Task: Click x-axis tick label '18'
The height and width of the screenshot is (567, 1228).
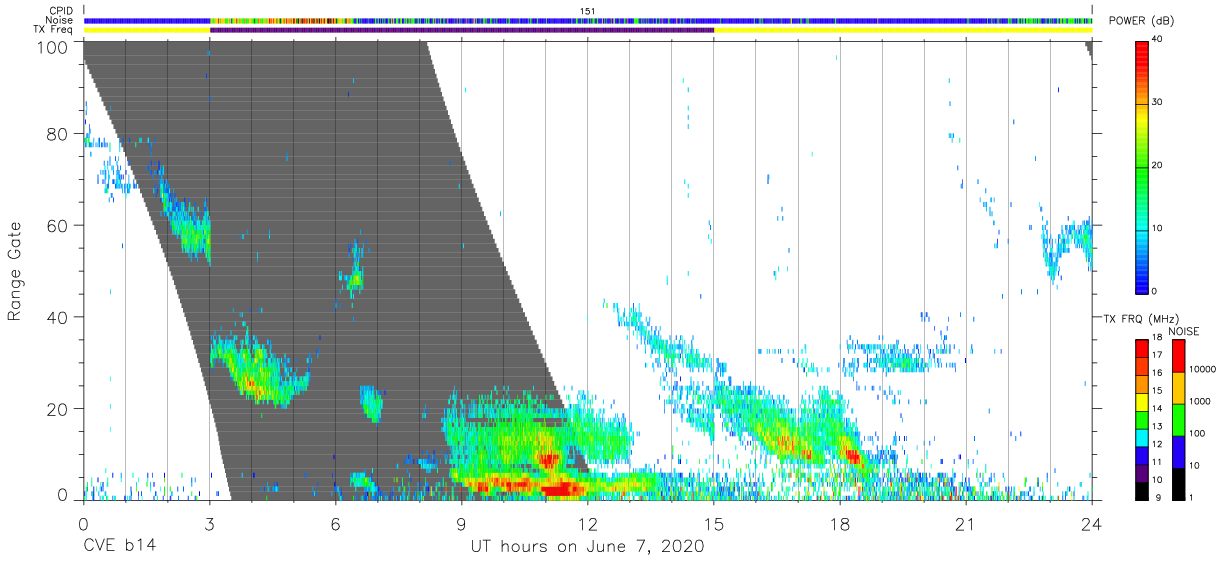Action: coord(840,525)
